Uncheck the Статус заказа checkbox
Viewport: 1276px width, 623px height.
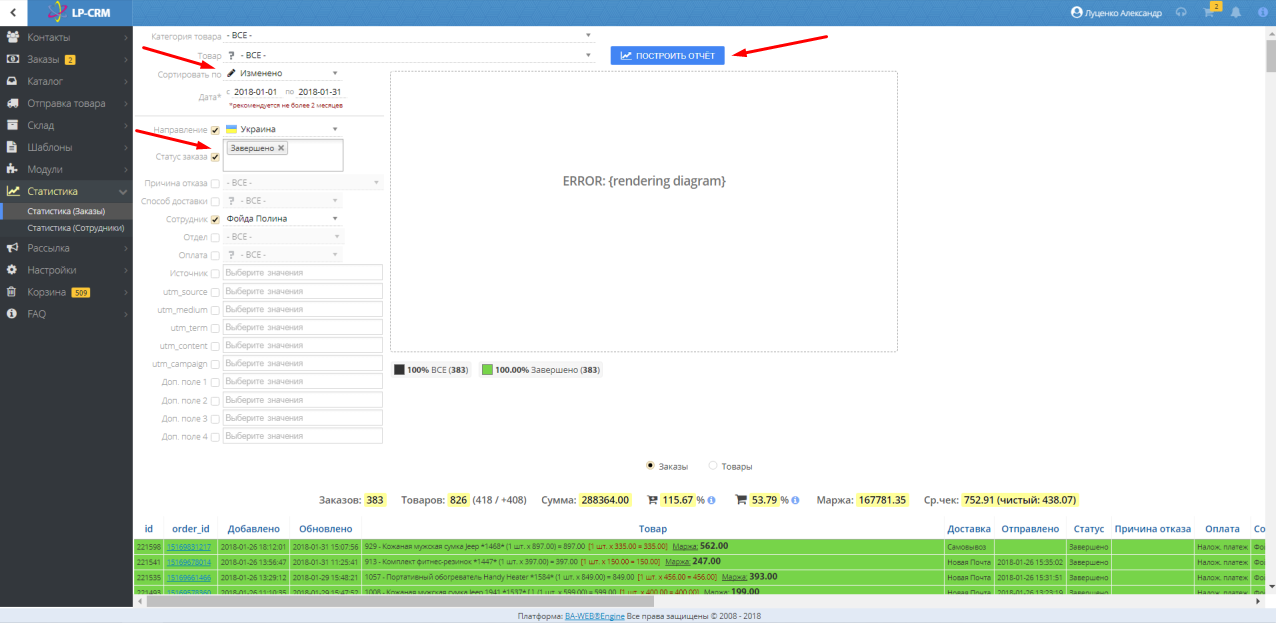[x=215, y=157]
